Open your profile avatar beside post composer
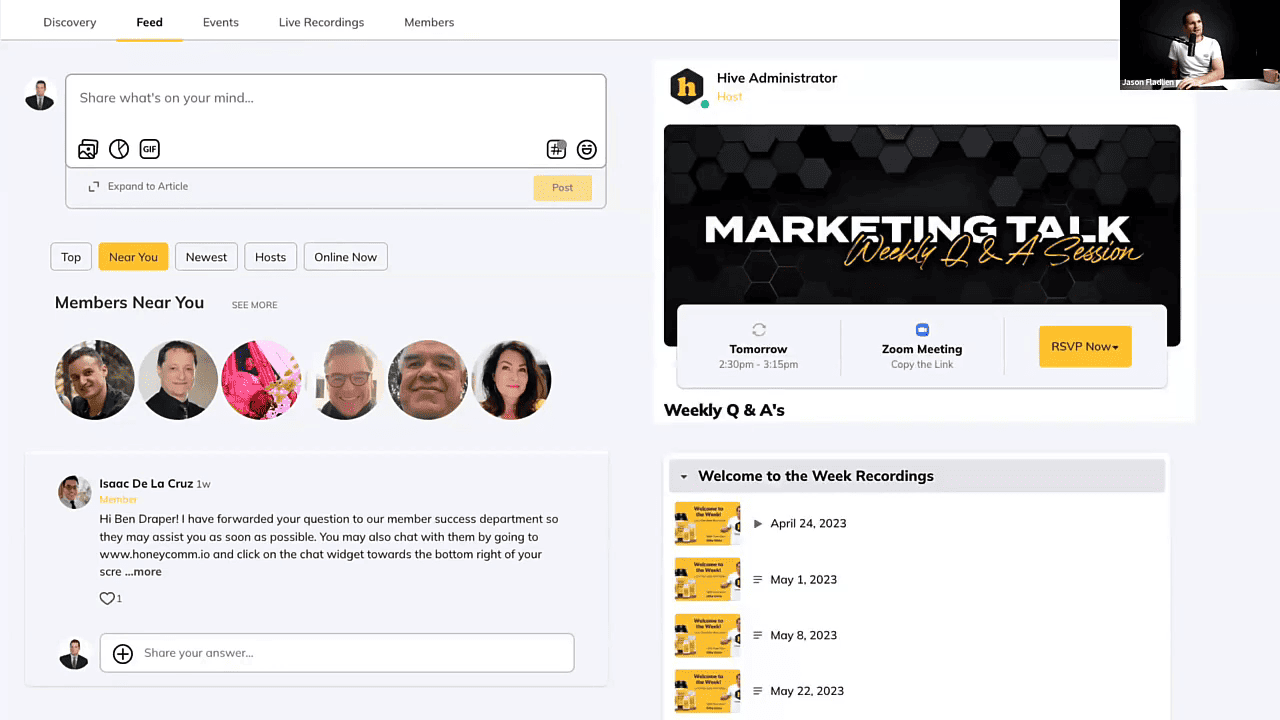 [40, 95]
